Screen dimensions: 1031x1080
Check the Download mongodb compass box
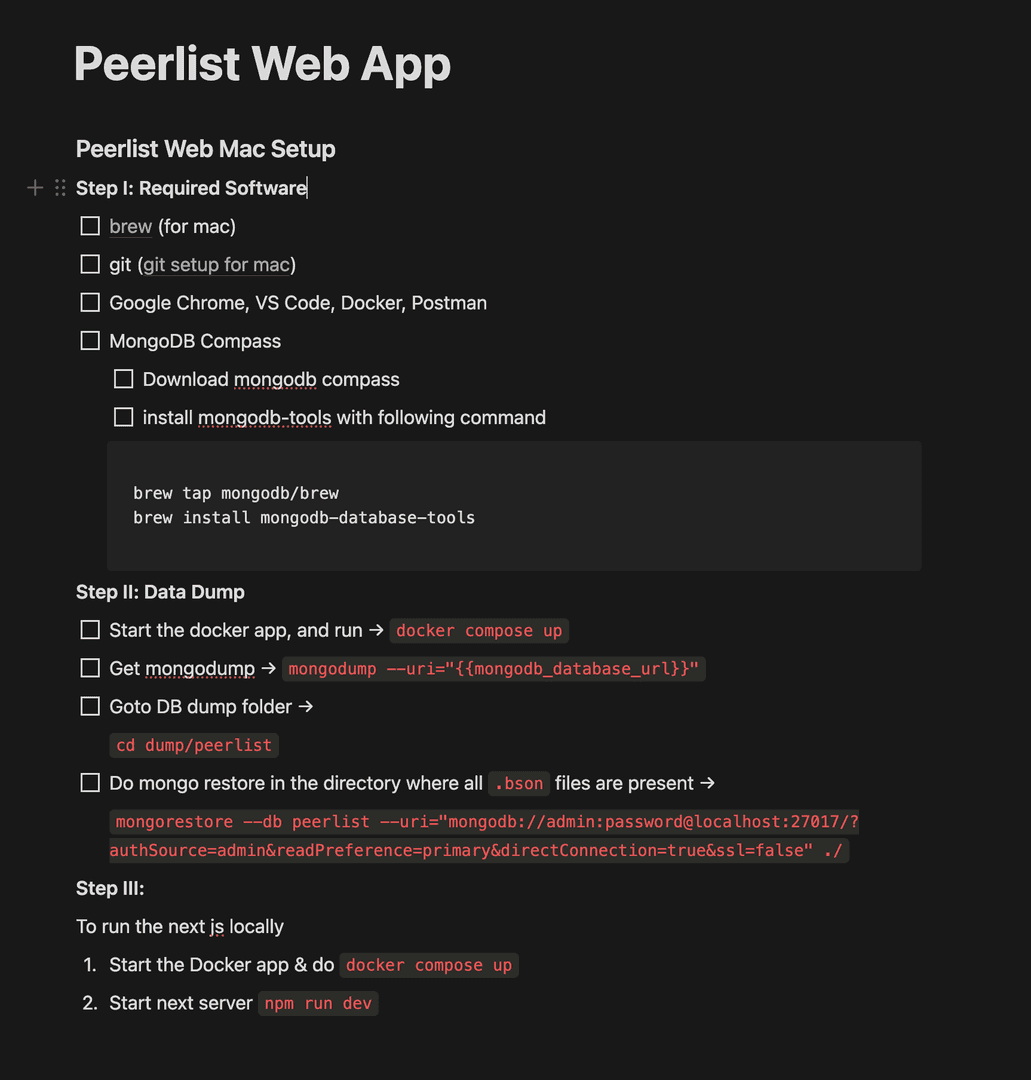(x=123, y=379)
